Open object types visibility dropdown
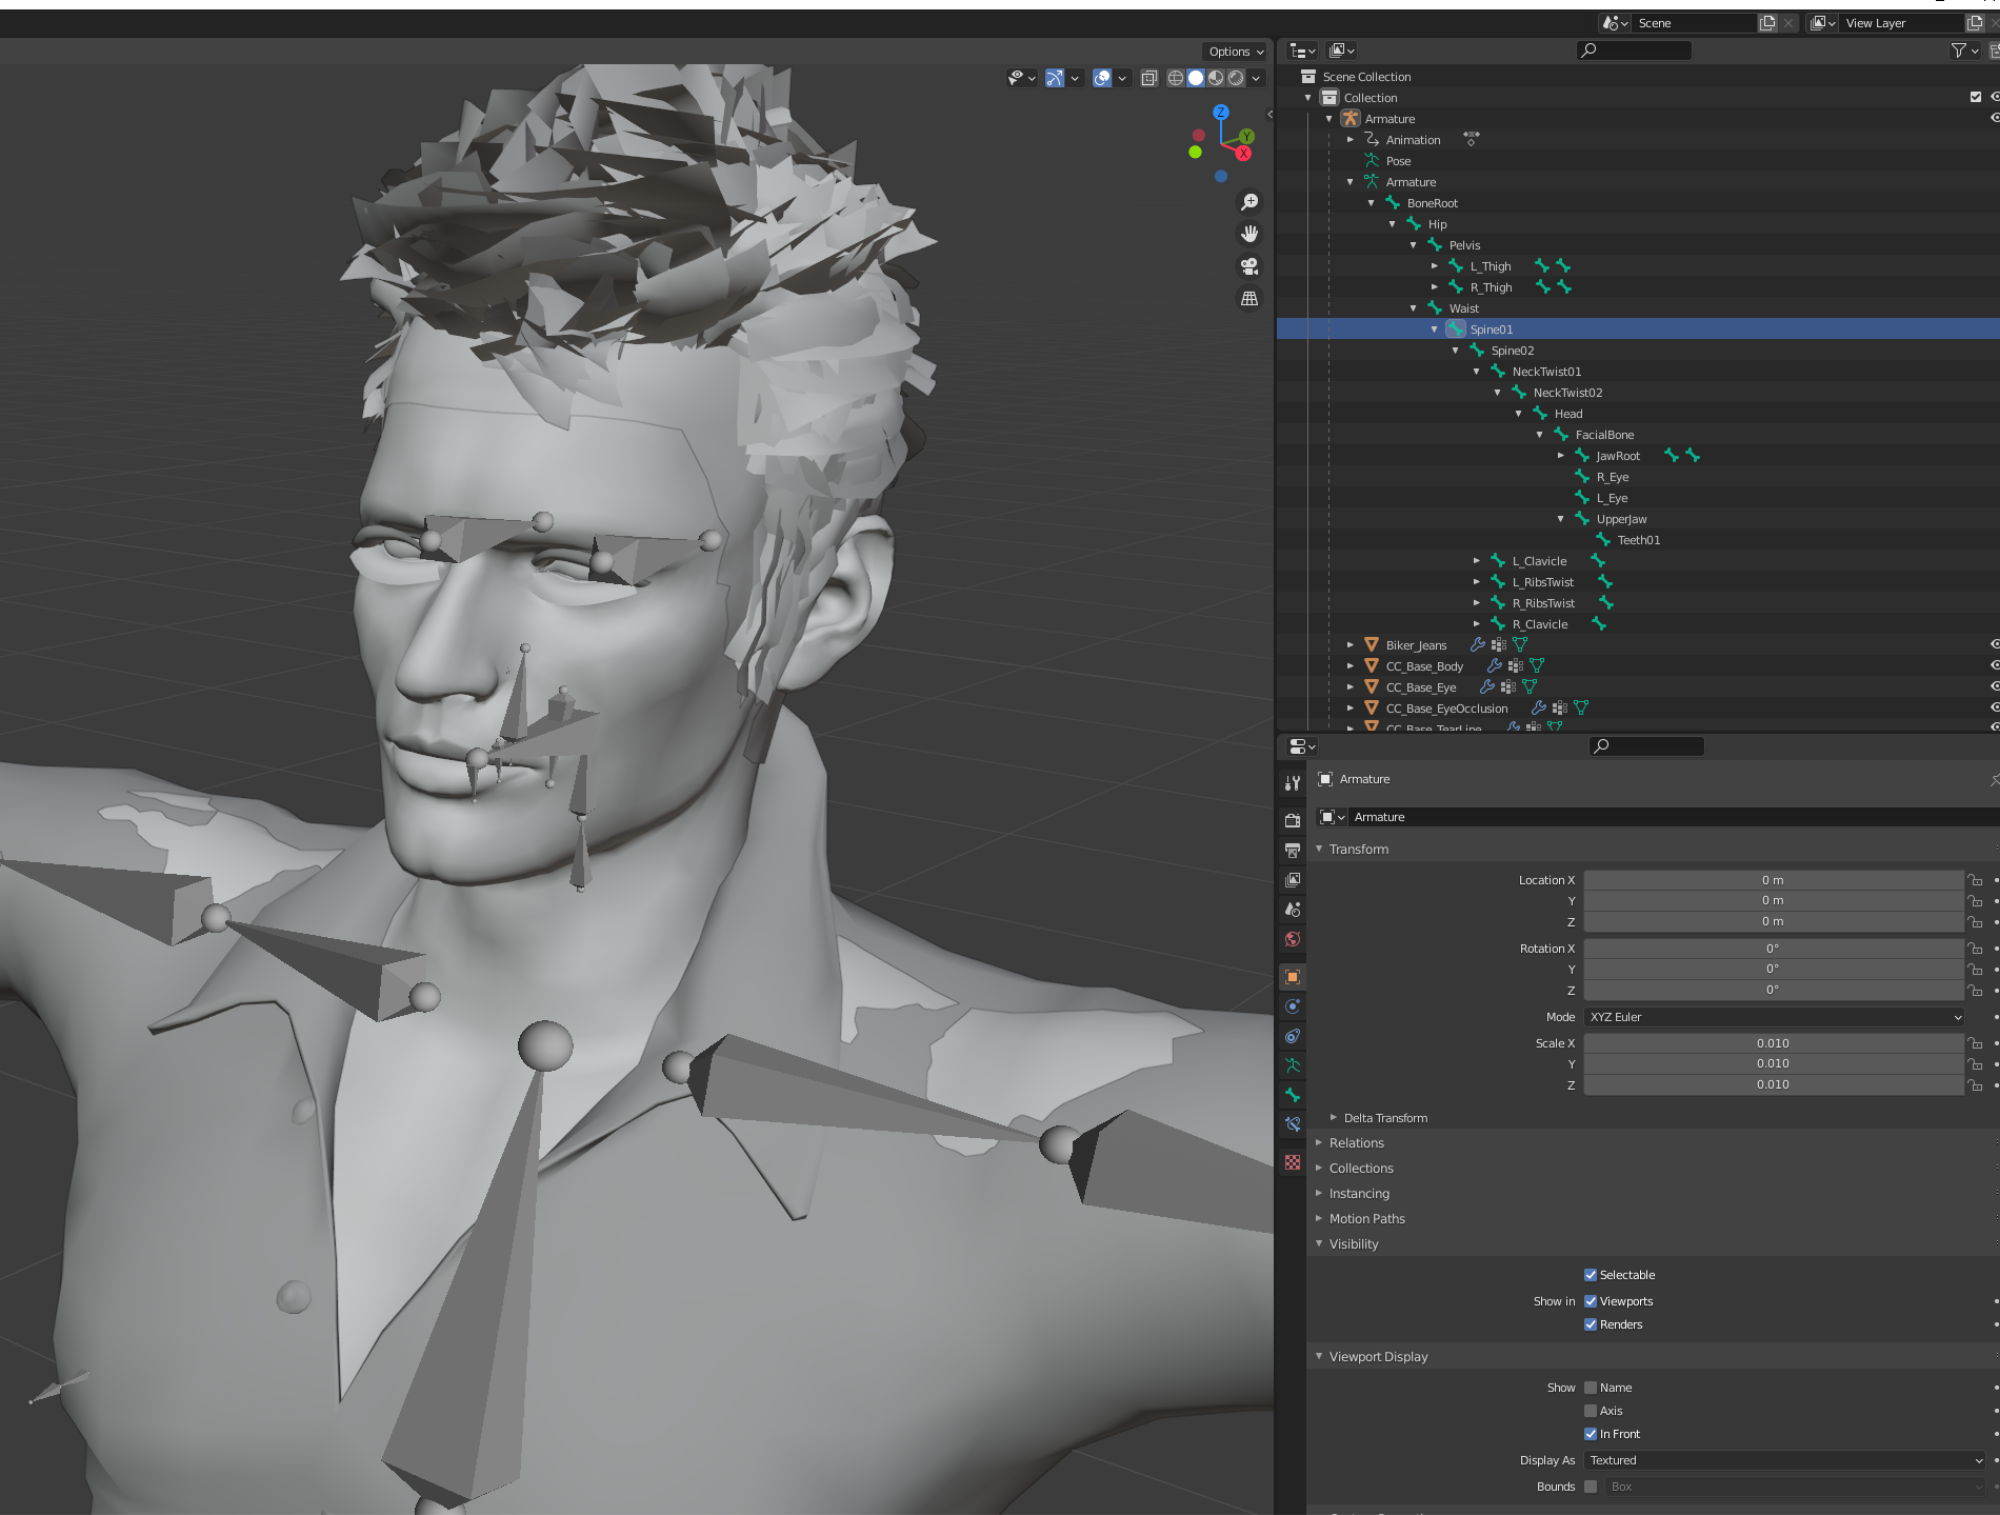The height and width of the screenshot is (1515, 2000). (x=1021, y=78)
